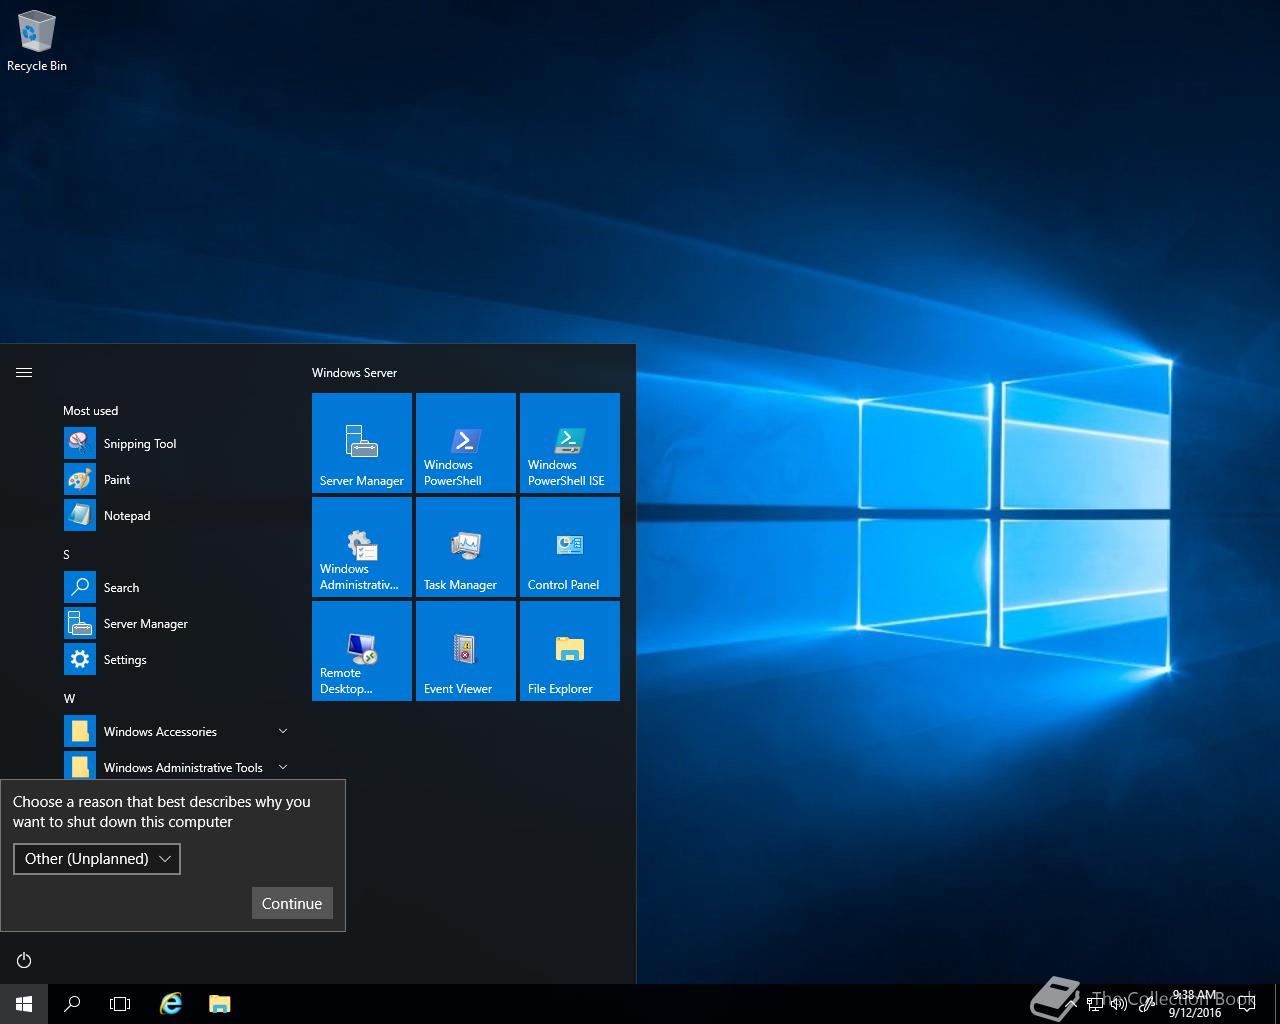Open the Action Center notification icon

[1247, 1004]
